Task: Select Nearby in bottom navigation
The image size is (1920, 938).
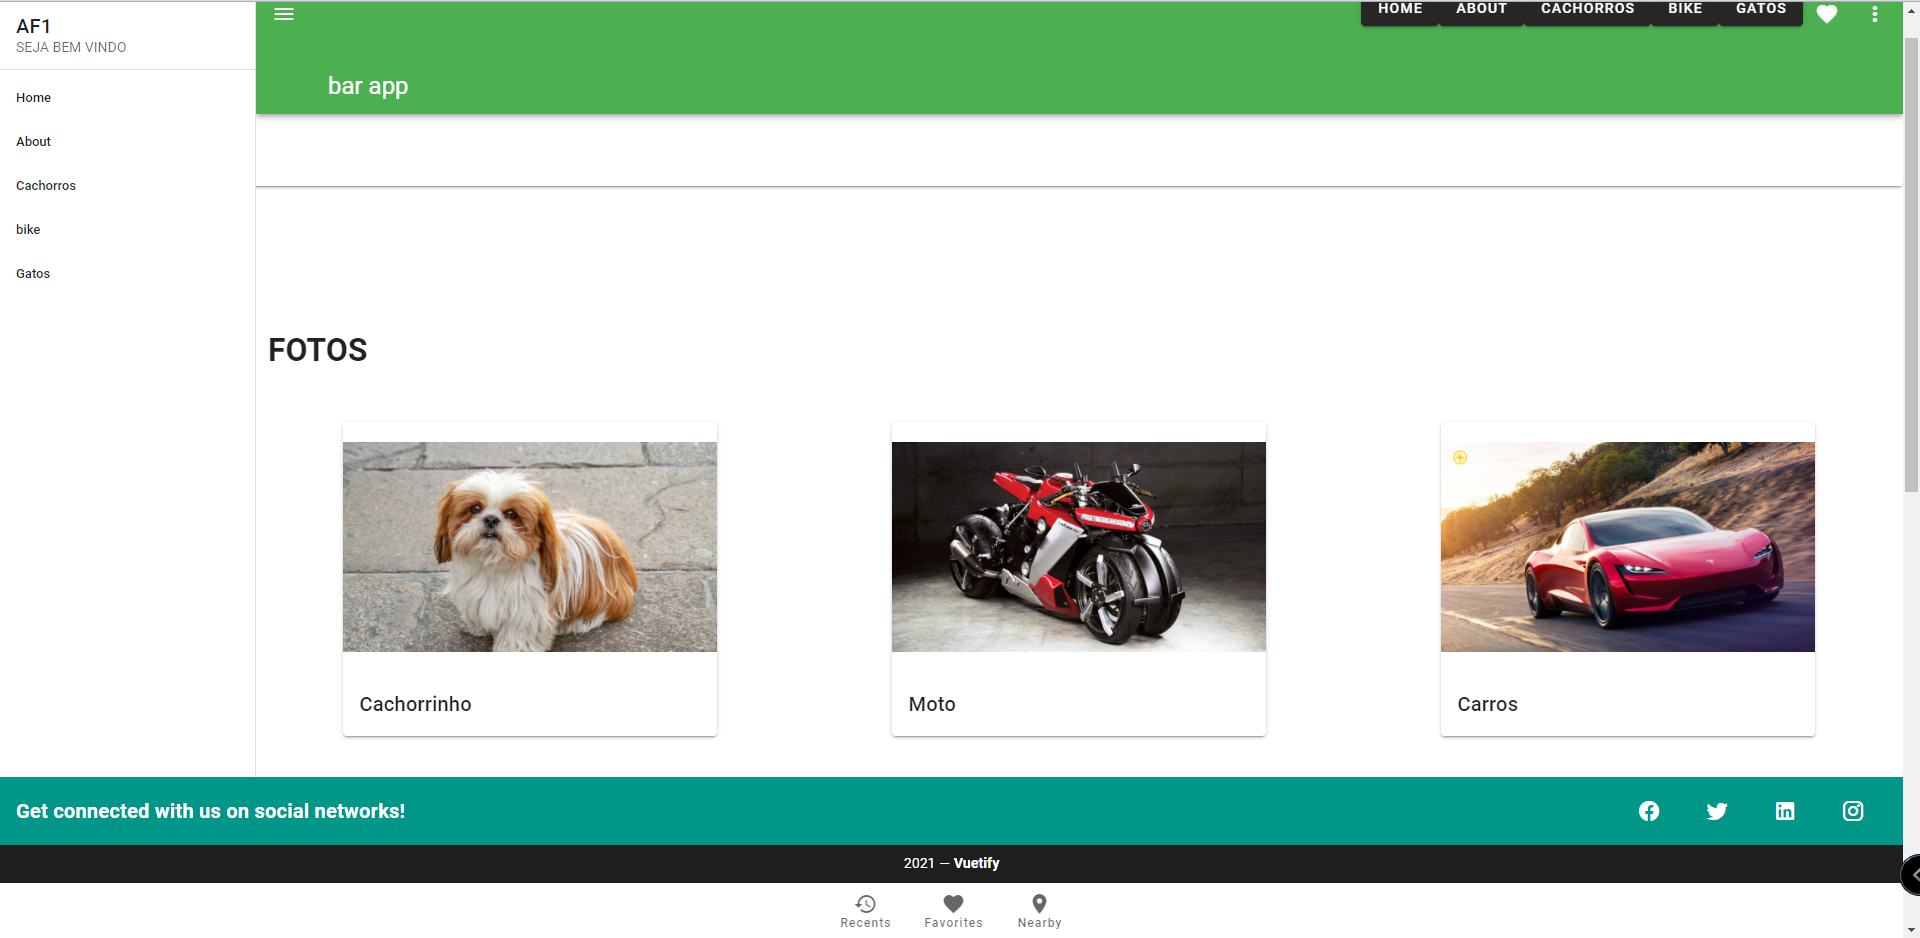Action: pos(1040,911)
